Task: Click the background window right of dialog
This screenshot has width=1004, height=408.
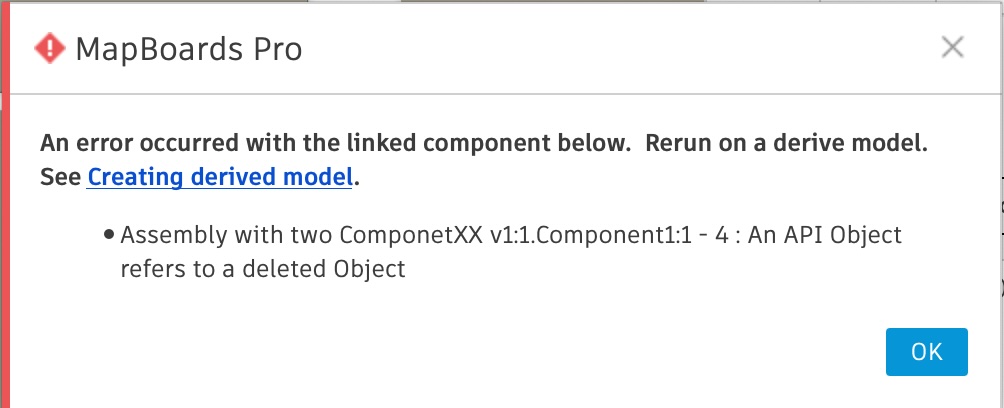Action: point(1000,250)
